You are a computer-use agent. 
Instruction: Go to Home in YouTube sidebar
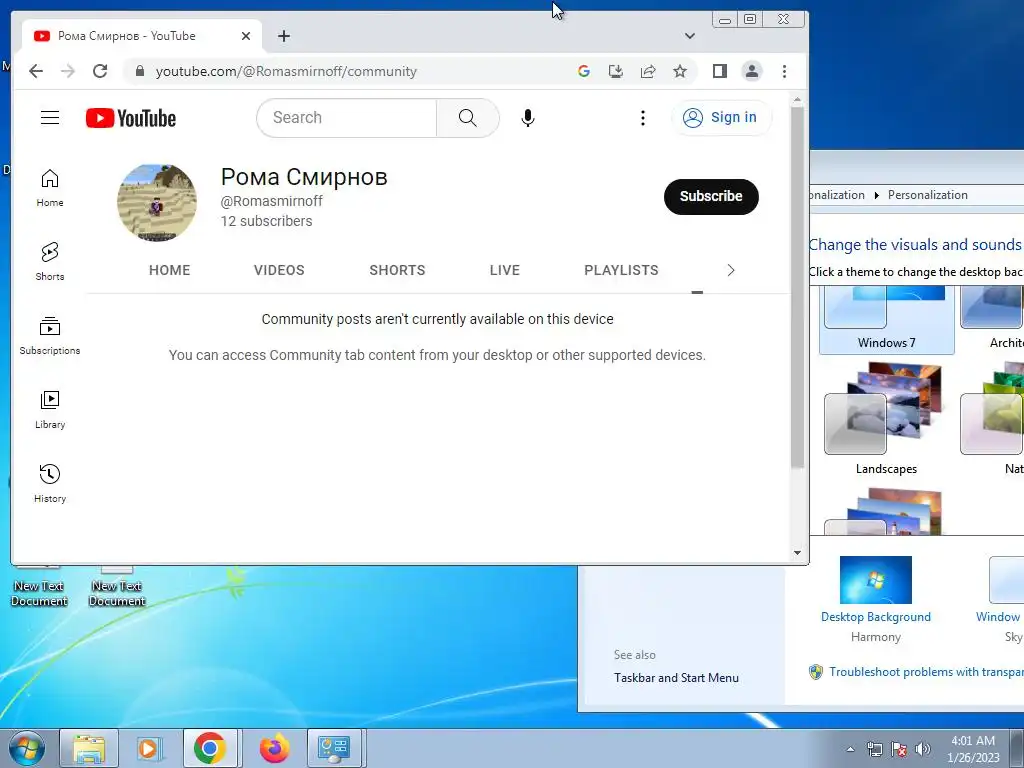(50, 188)
